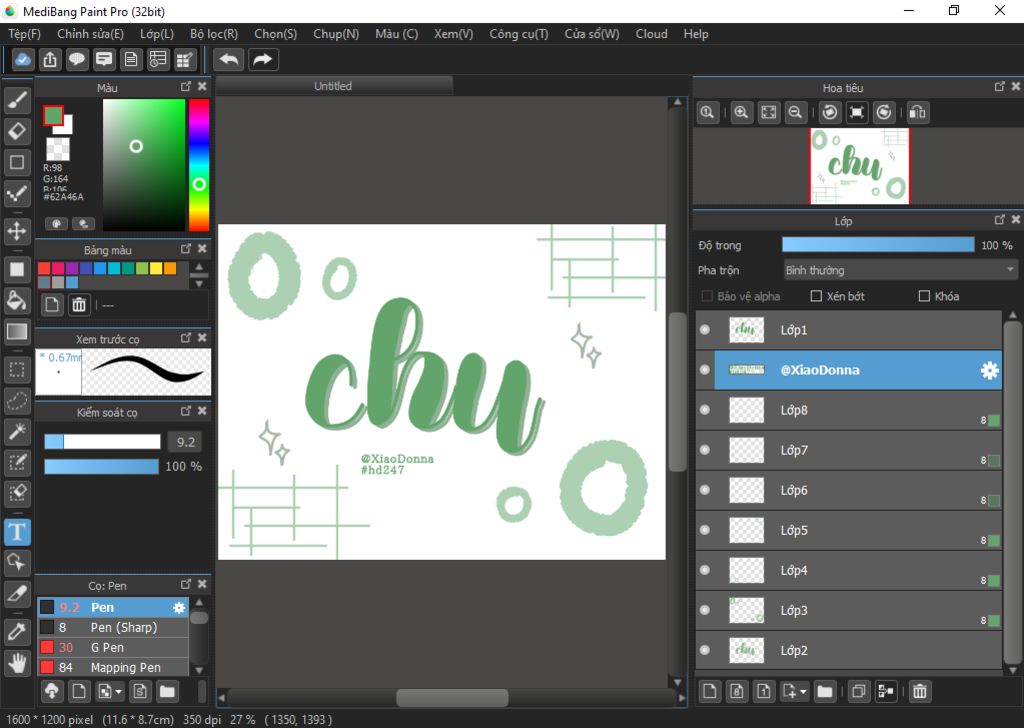Select the Magic Wand tool
Viewport: 1024px width, 728px height.
(x=17, y=431)
